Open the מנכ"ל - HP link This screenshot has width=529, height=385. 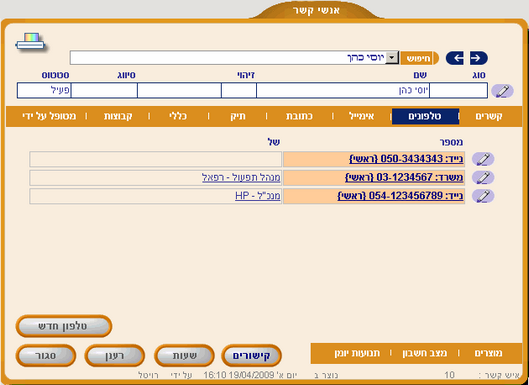[x=258, y=196]
